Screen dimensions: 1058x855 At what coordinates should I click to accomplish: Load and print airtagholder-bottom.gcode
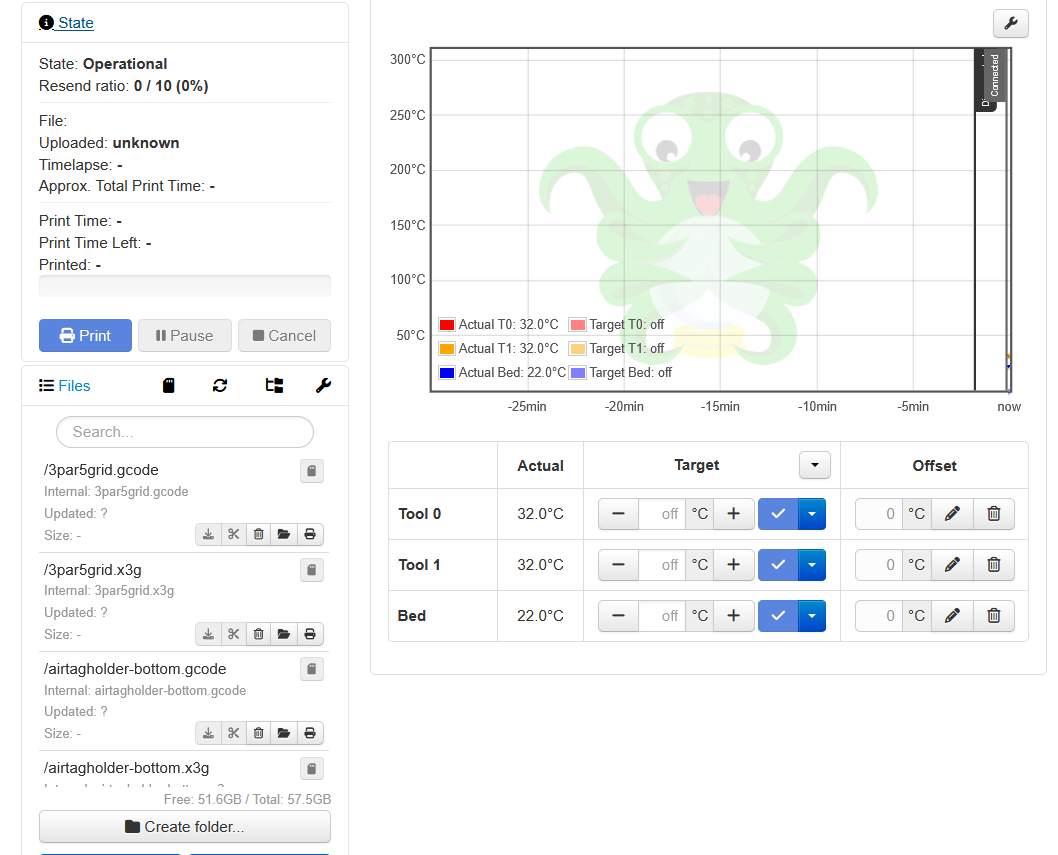310,733
